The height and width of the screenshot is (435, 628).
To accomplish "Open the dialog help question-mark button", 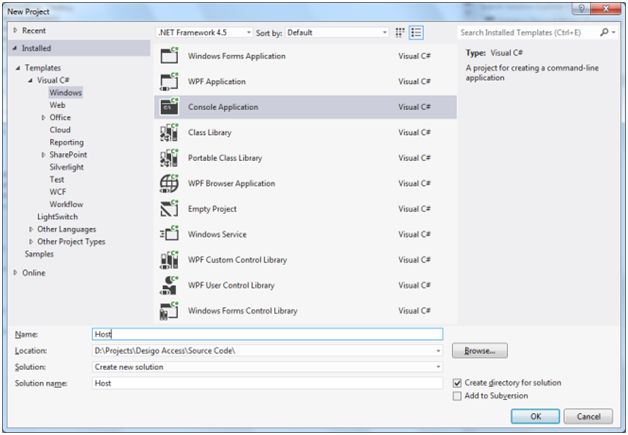I will 582,9.
